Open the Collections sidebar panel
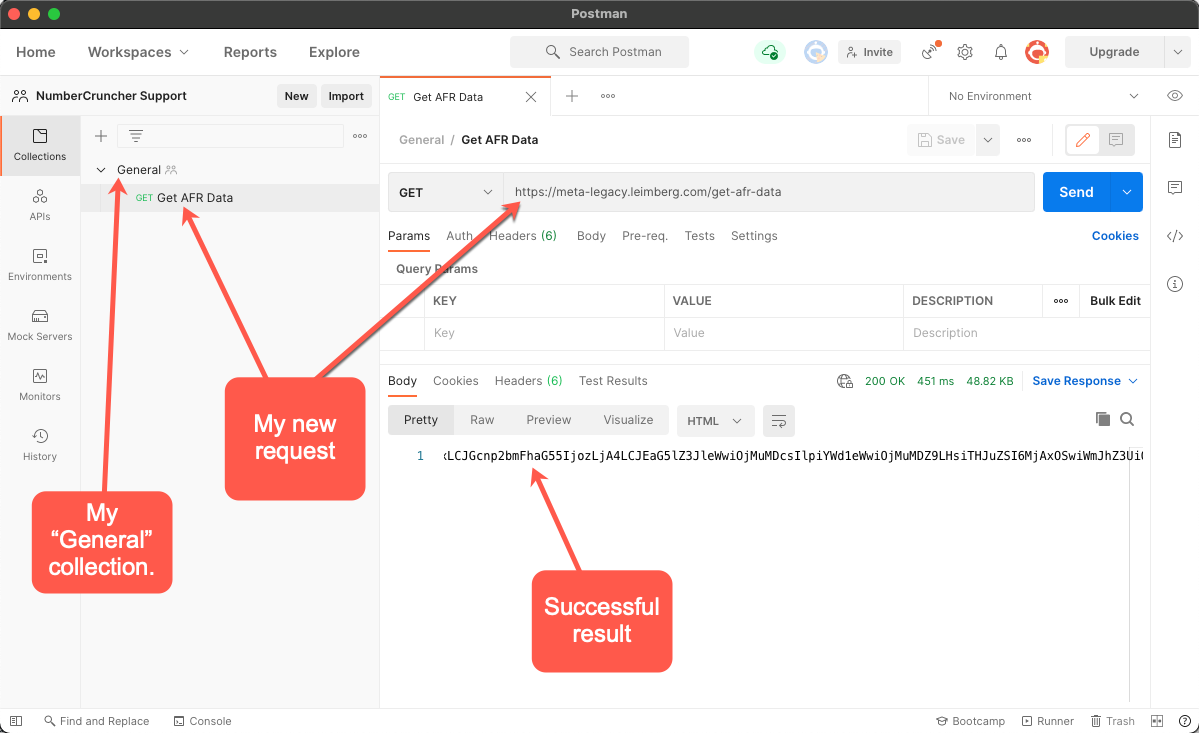Screen dimensions: 1199x733 [40, 145]
